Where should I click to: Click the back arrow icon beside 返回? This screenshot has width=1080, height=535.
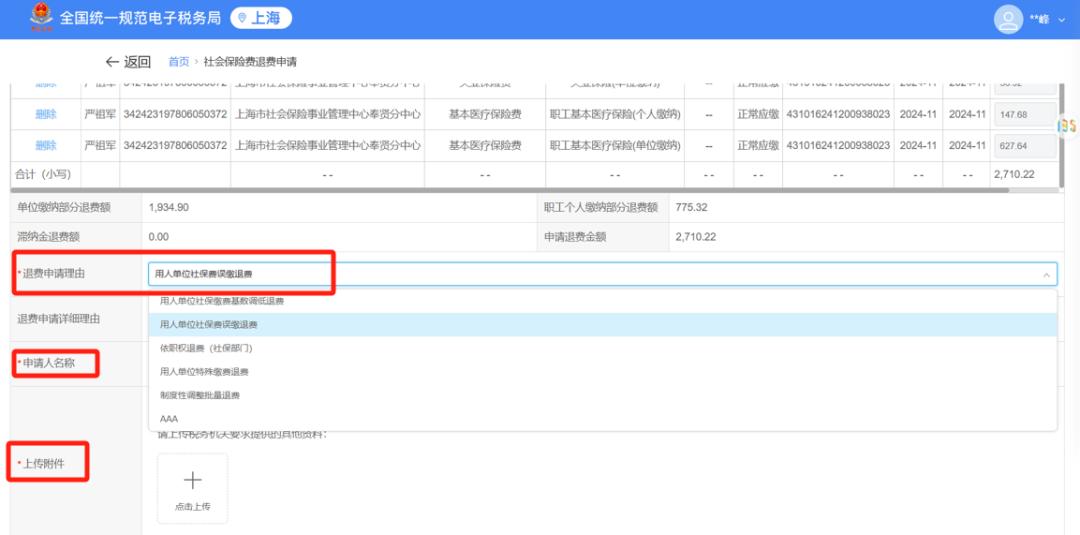(x=112, y=62)
